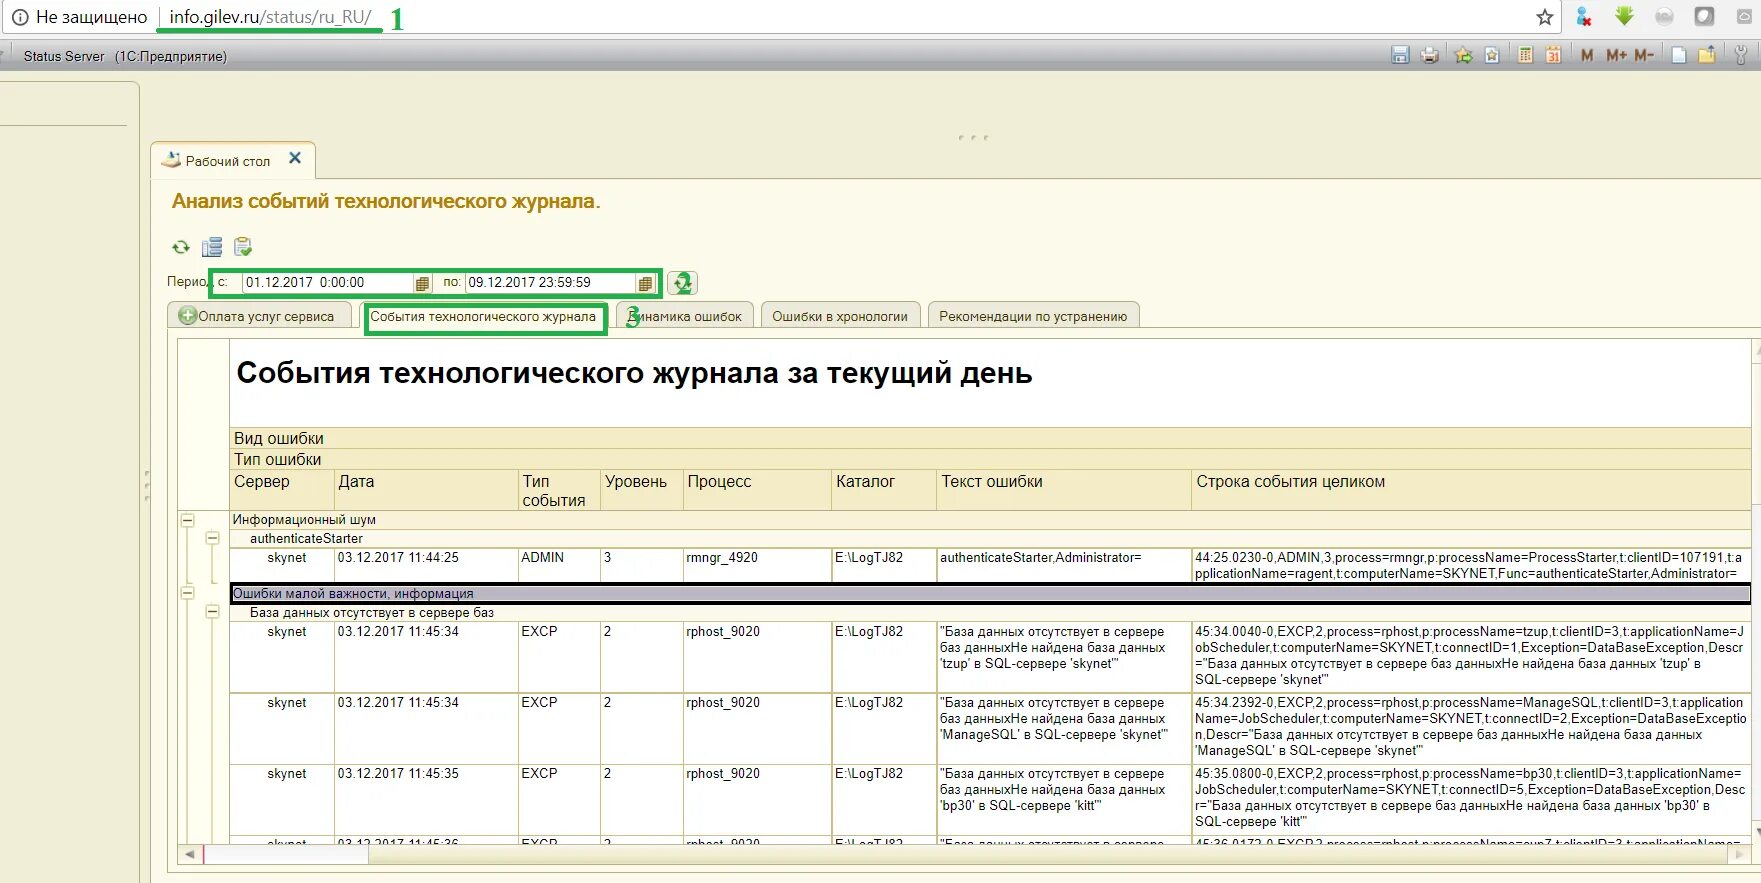Click the add-to-favorites star with arrow icon
The height and width of the screenshot is (883, 1761).
1463,55
